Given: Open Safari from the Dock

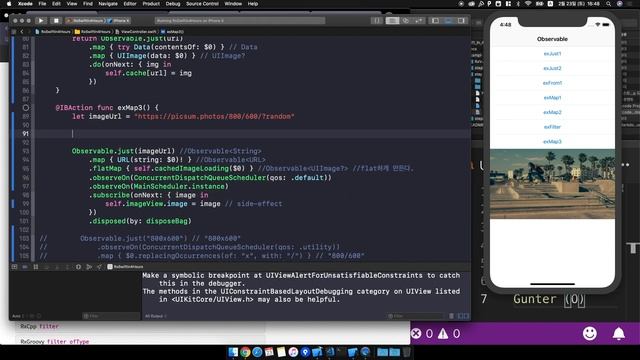Looking at the screenshot, I should 257,352.
